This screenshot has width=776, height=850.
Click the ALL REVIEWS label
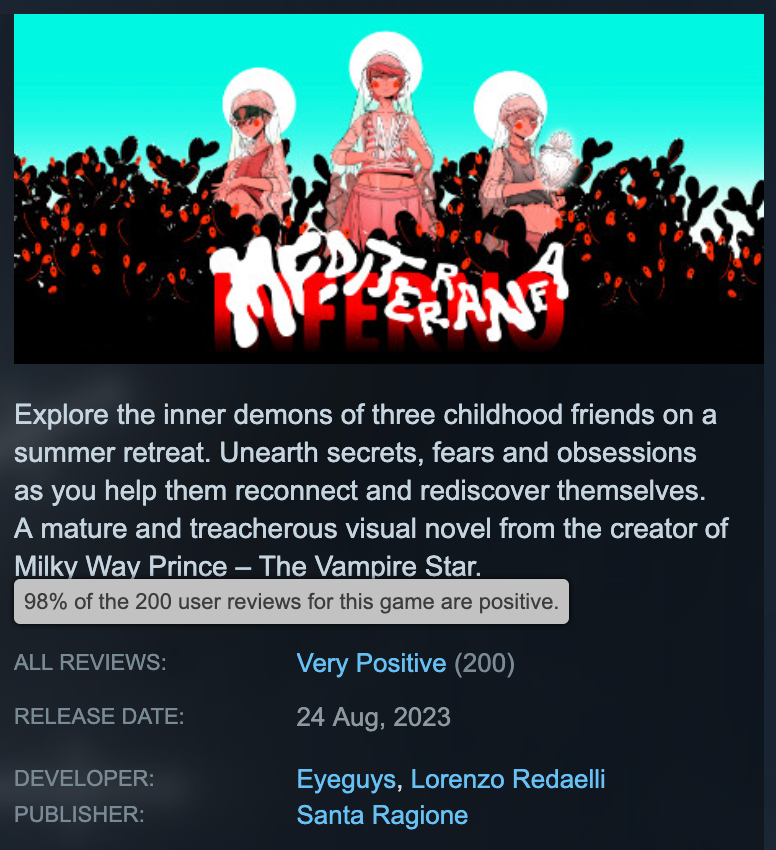click(90, 663)
